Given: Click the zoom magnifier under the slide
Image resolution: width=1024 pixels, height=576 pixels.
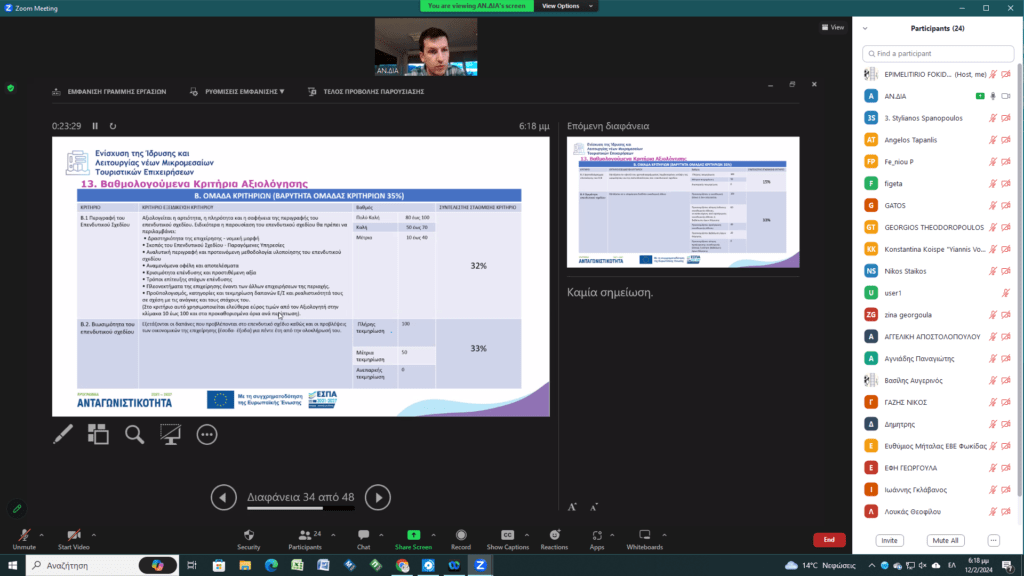Looking at the screenshot, I should coord(134,434).
